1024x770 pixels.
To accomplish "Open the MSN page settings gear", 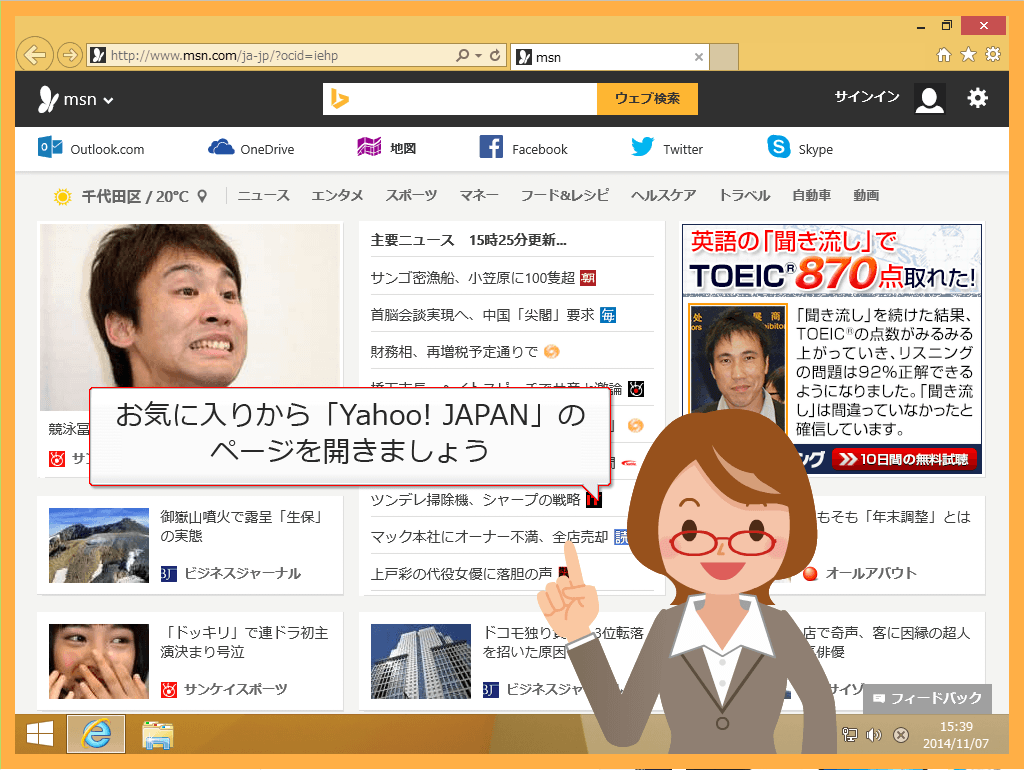I will tap(977, 98).
